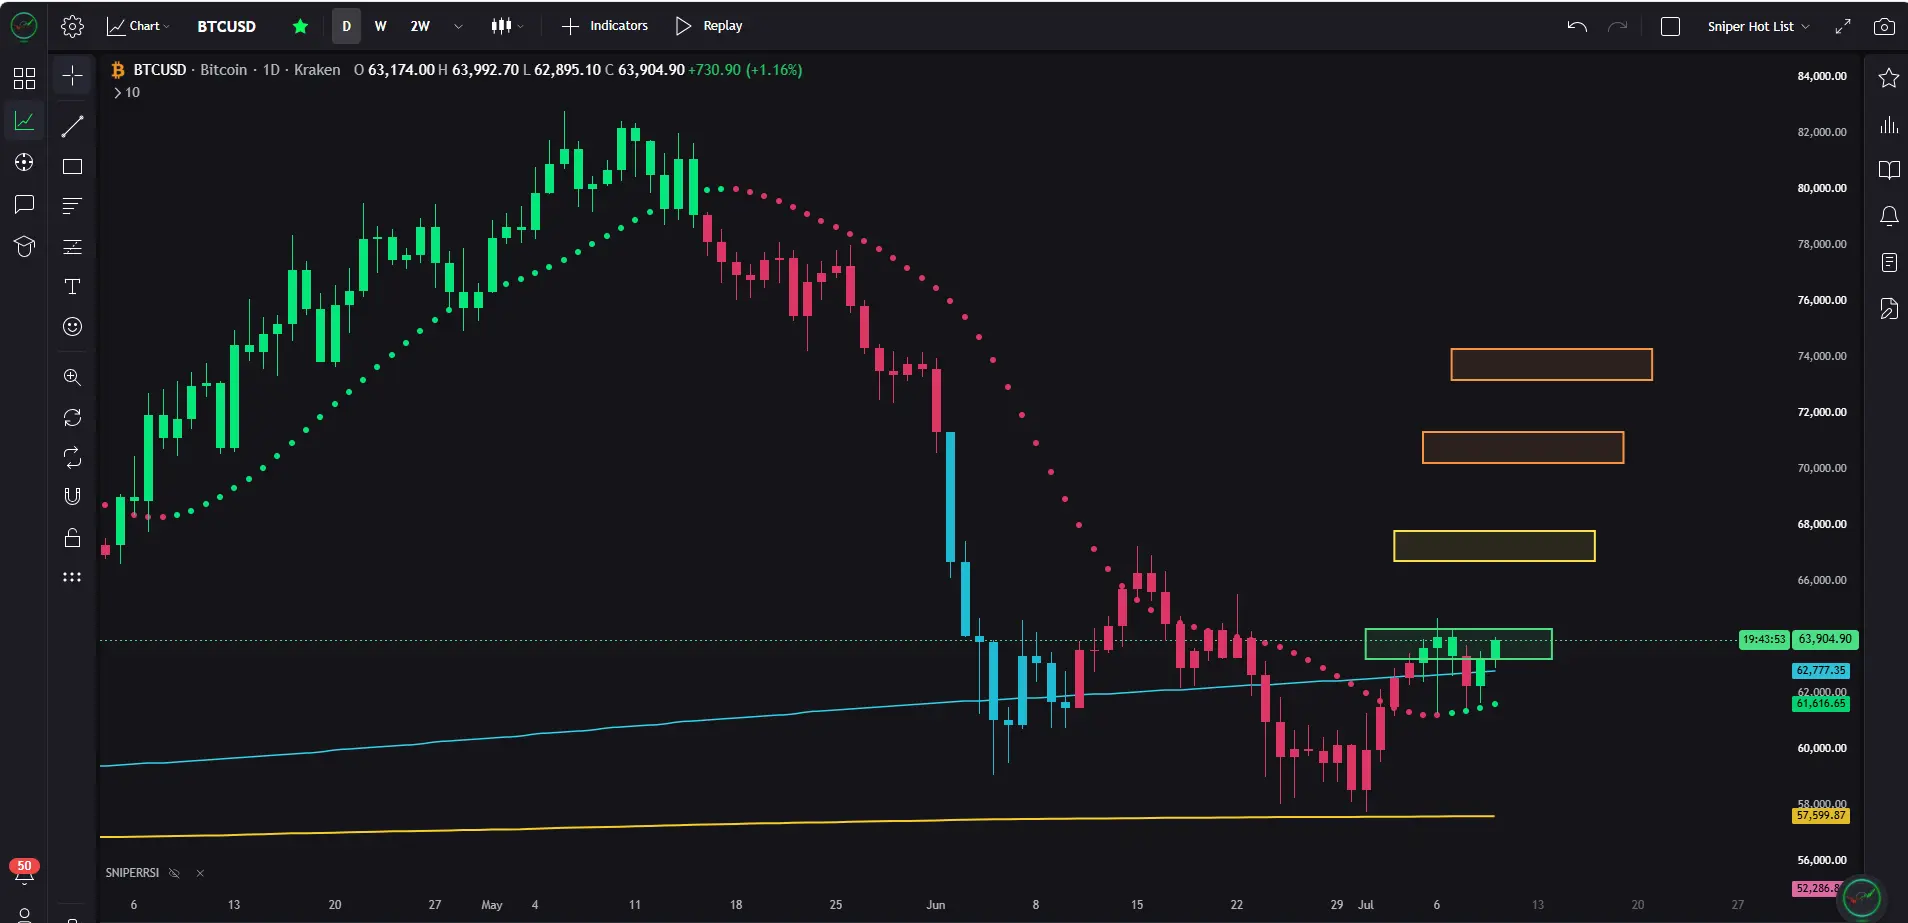Open the chart view icon in the left sidebar

coord(24,121)
